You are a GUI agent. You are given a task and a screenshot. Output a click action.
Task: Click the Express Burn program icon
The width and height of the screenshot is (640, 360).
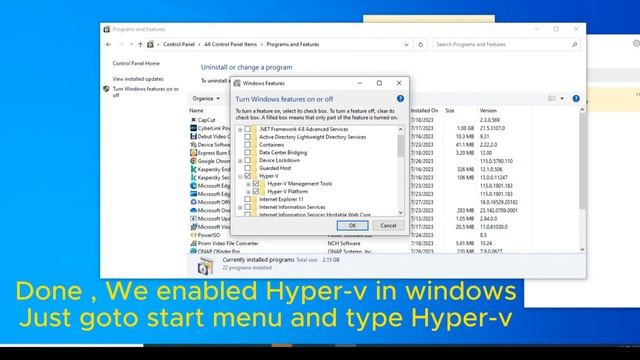(x=193, y=153)
